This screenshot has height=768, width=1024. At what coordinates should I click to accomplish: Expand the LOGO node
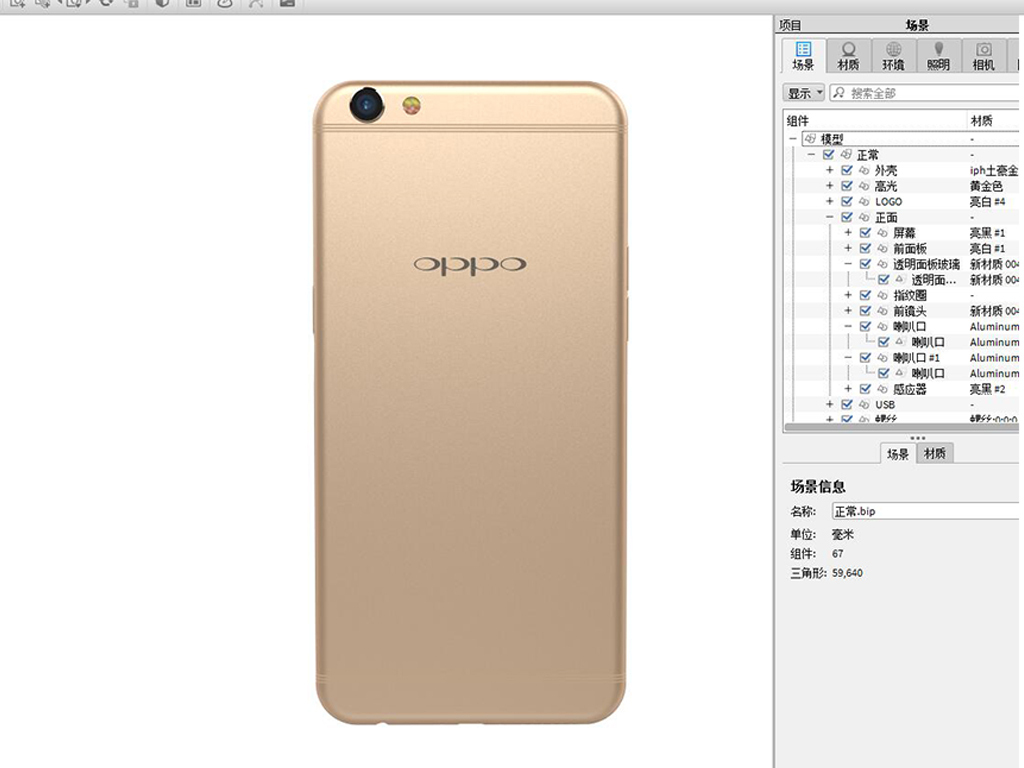tap(829, 201)
